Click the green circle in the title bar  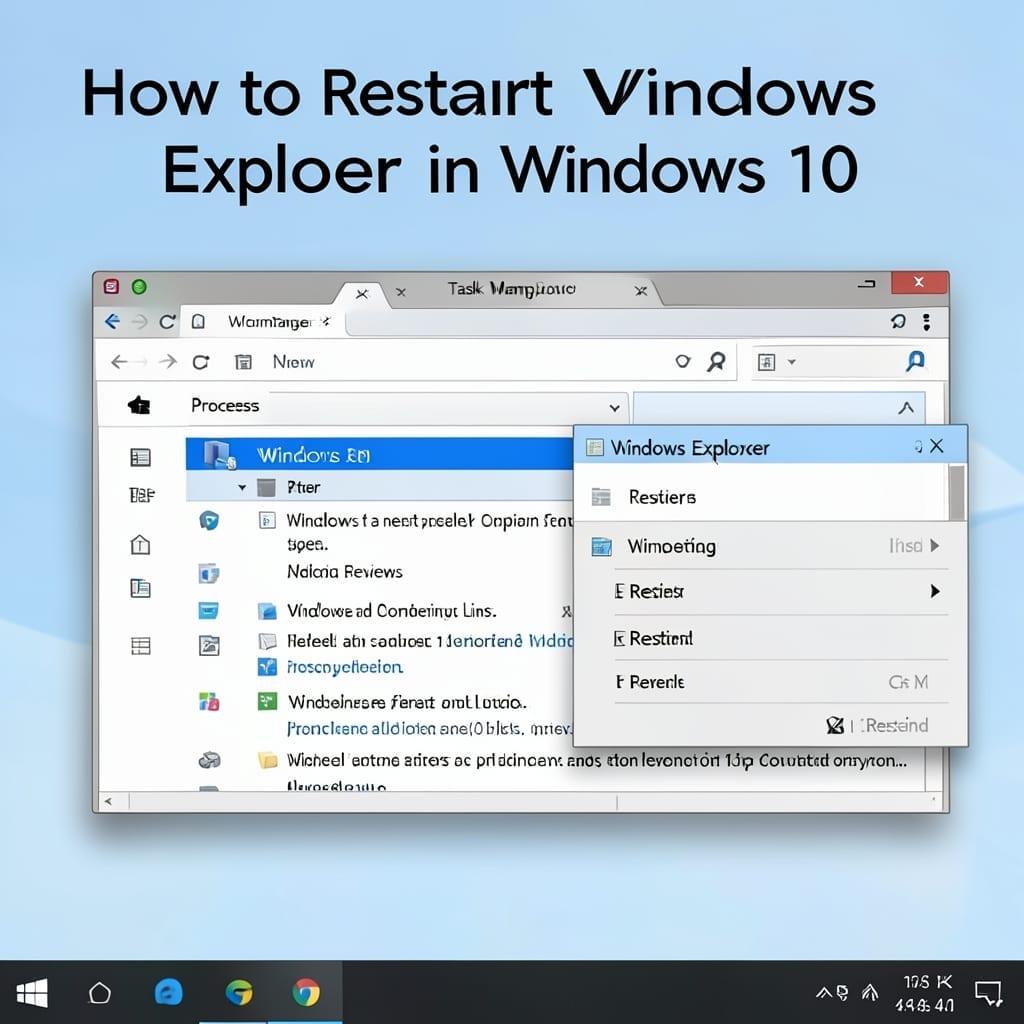coord(139,287)
